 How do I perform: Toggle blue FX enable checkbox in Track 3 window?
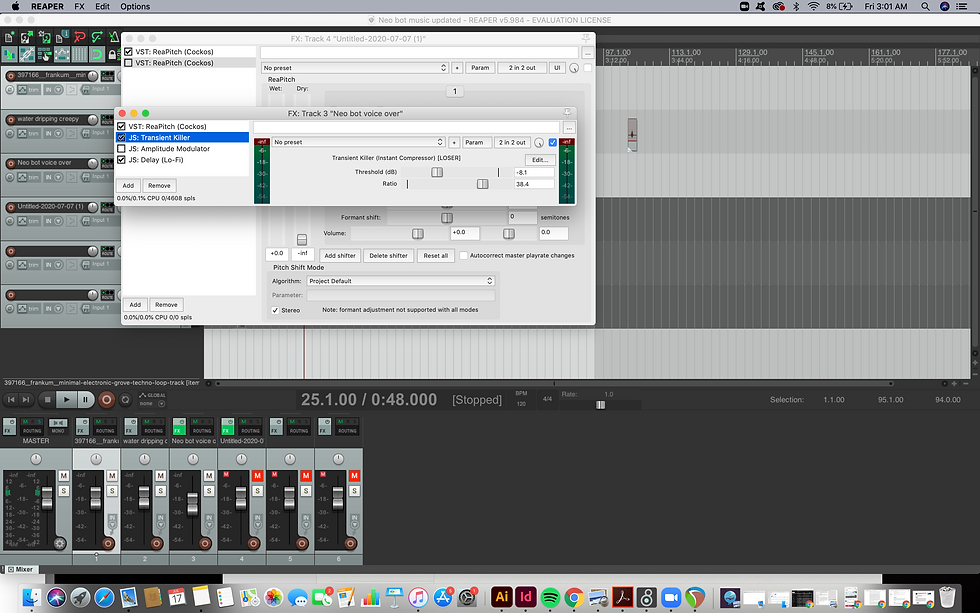[552, 142]
